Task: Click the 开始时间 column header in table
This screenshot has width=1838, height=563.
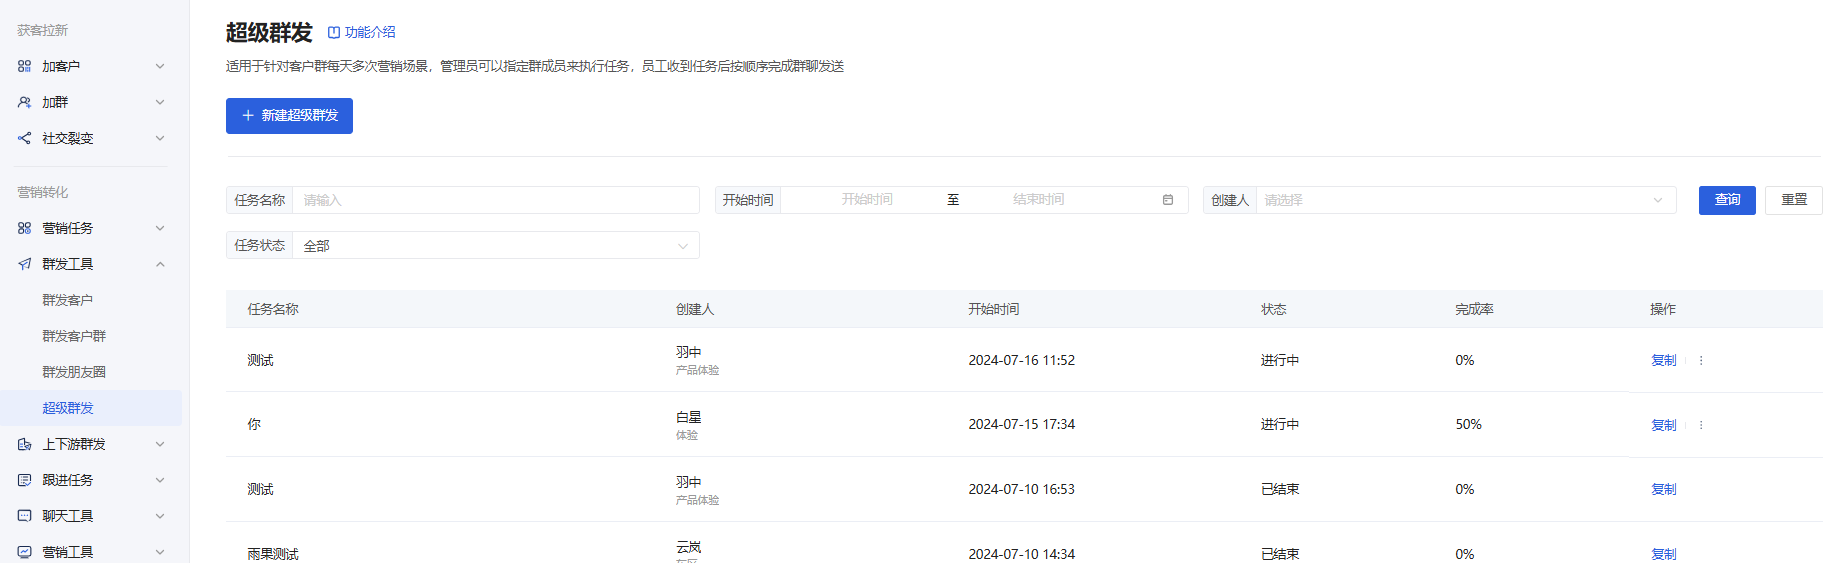Action: click(993, 309)
